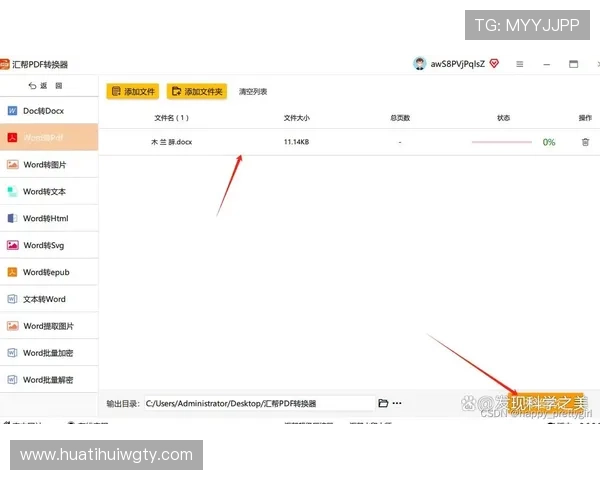Click the 添加文件 button
The height and width of the screenshot is (480, 600).
(x=132, y=91)
